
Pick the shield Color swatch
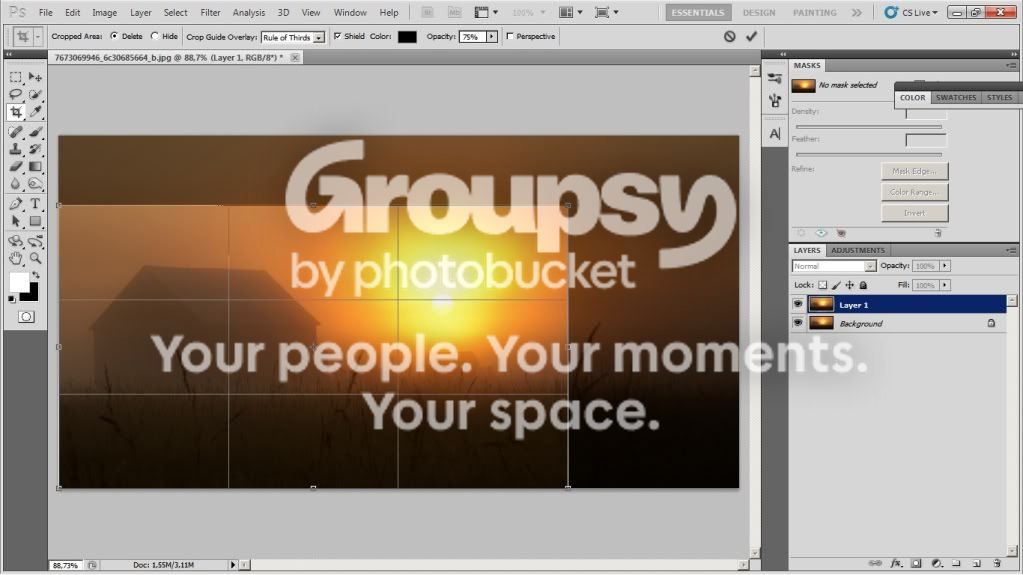point(407,37)
